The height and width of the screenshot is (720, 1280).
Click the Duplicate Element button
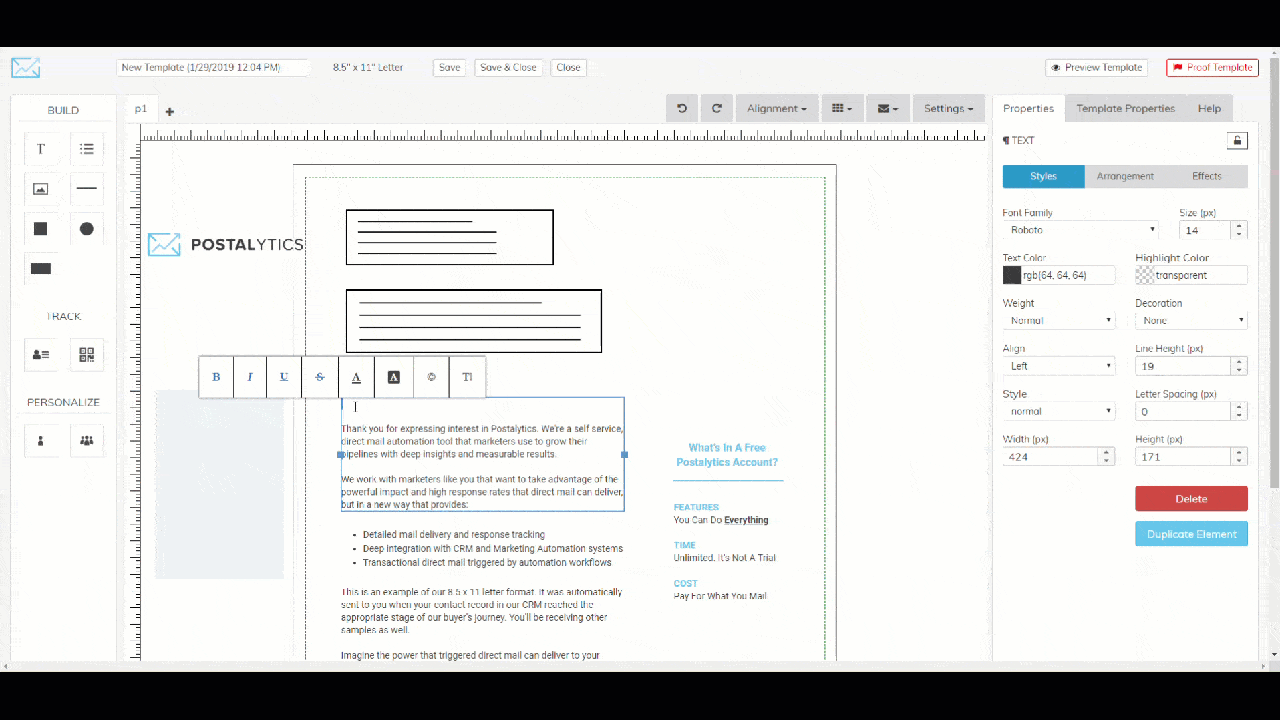1191,533
